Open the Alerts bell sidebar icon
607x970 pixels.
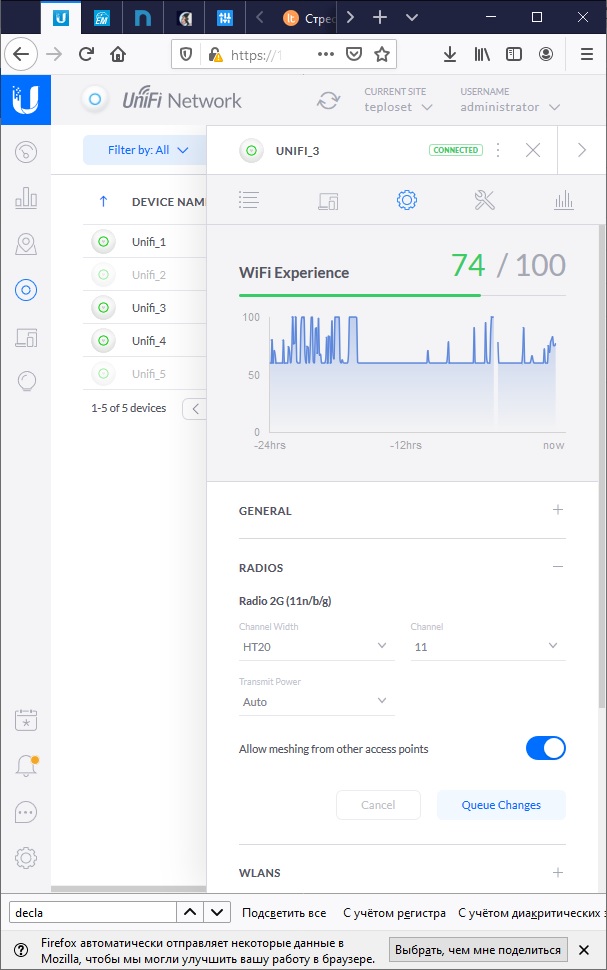coord(26,766)
